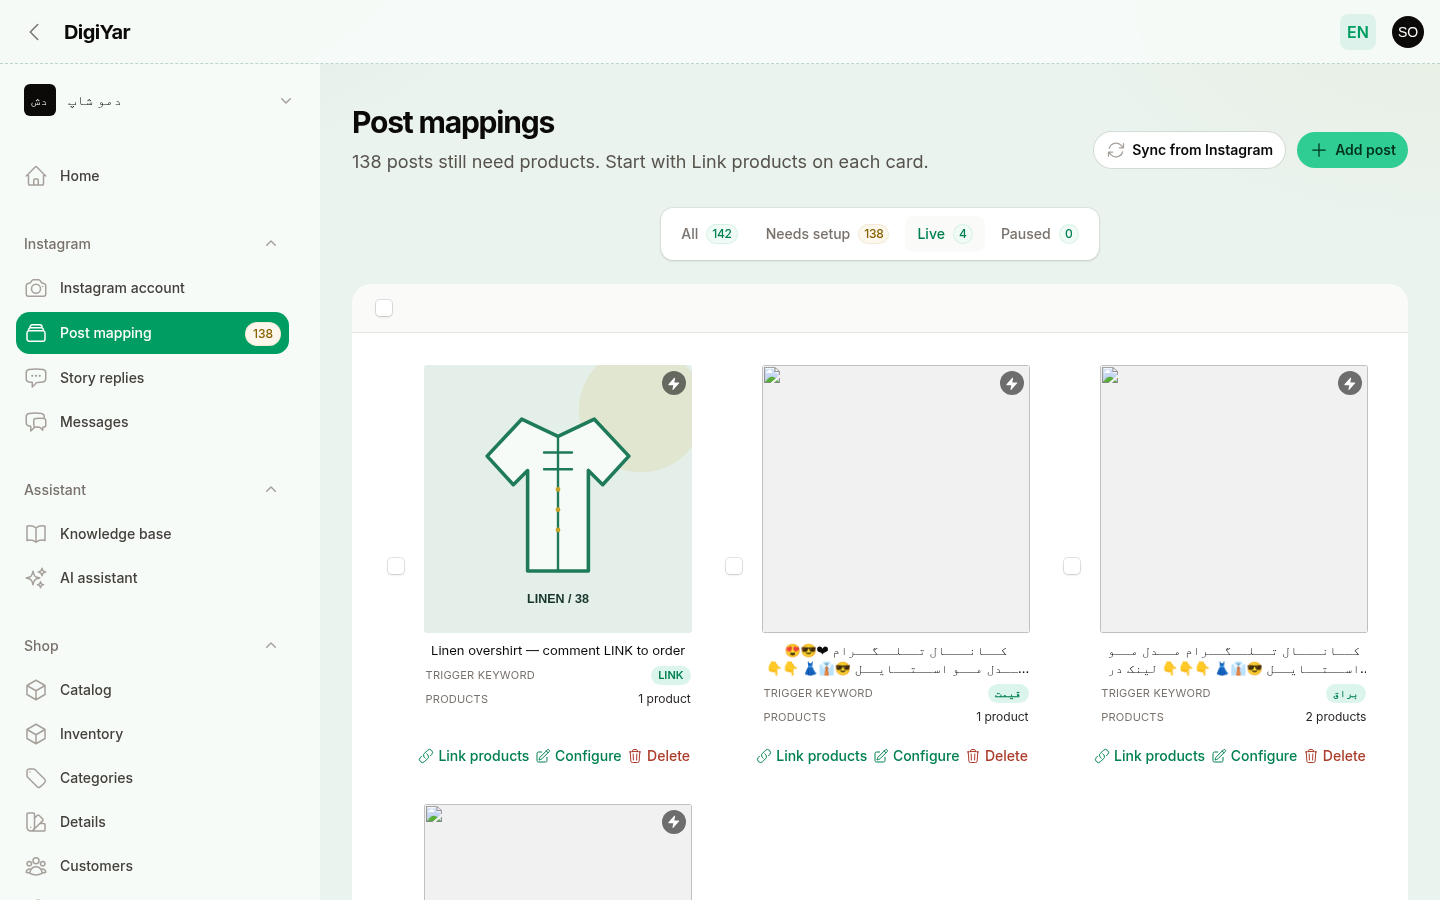Click the Home house icon
1440x900 pixels.
[x=36, y=176]
